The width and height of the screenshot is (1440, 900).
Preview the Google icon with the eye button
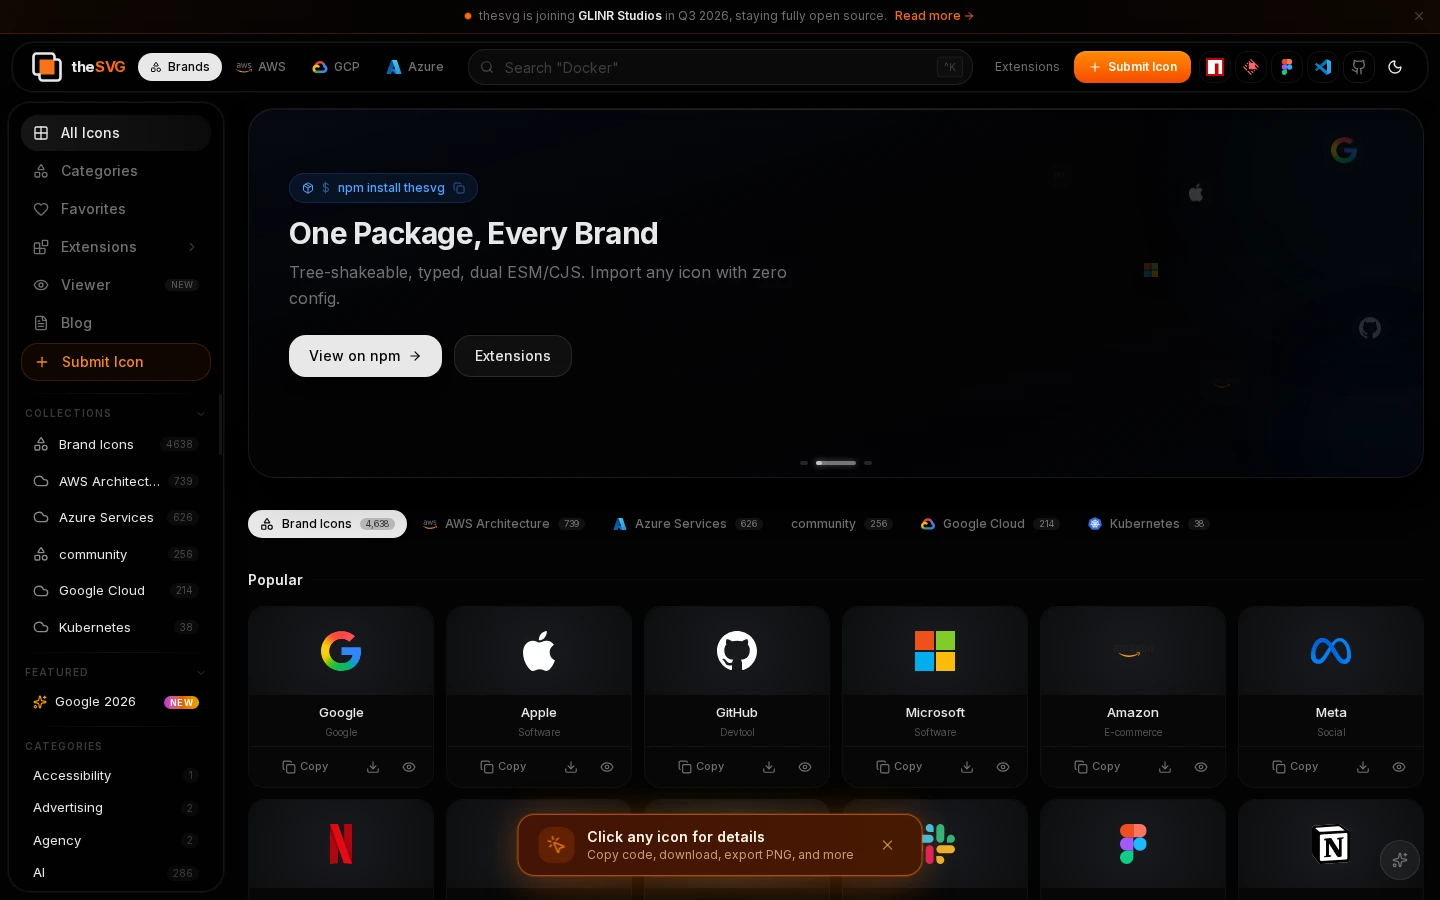point(409,767)
